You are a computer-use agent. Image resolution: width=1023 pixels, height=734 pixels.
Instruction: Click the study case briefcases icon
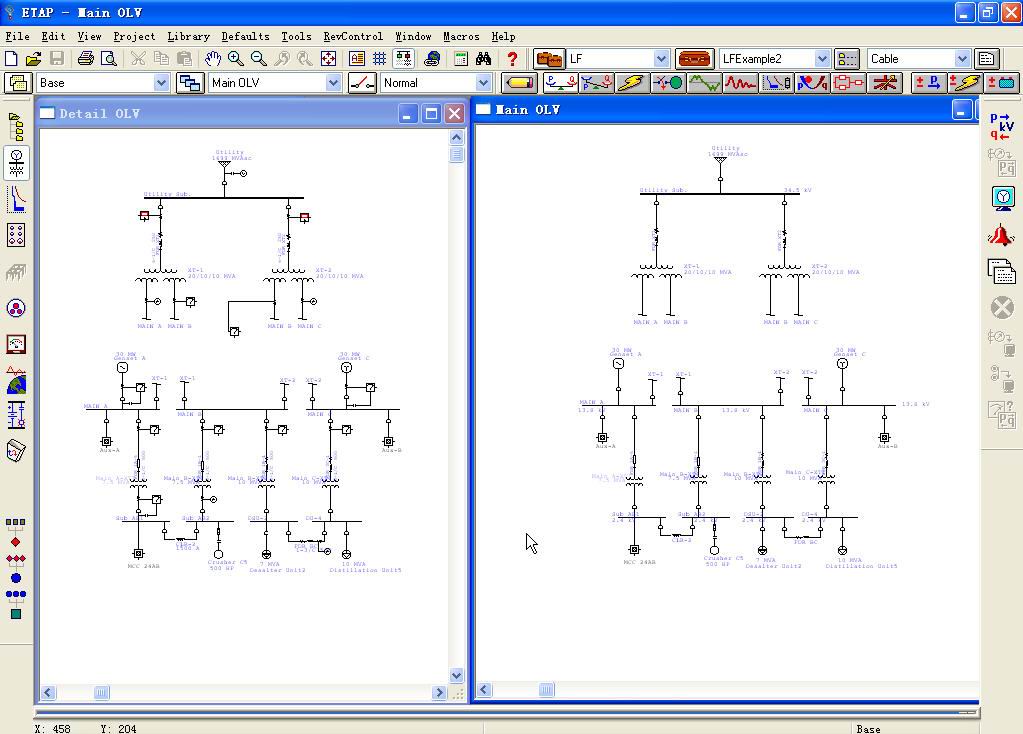pos(549,59)
